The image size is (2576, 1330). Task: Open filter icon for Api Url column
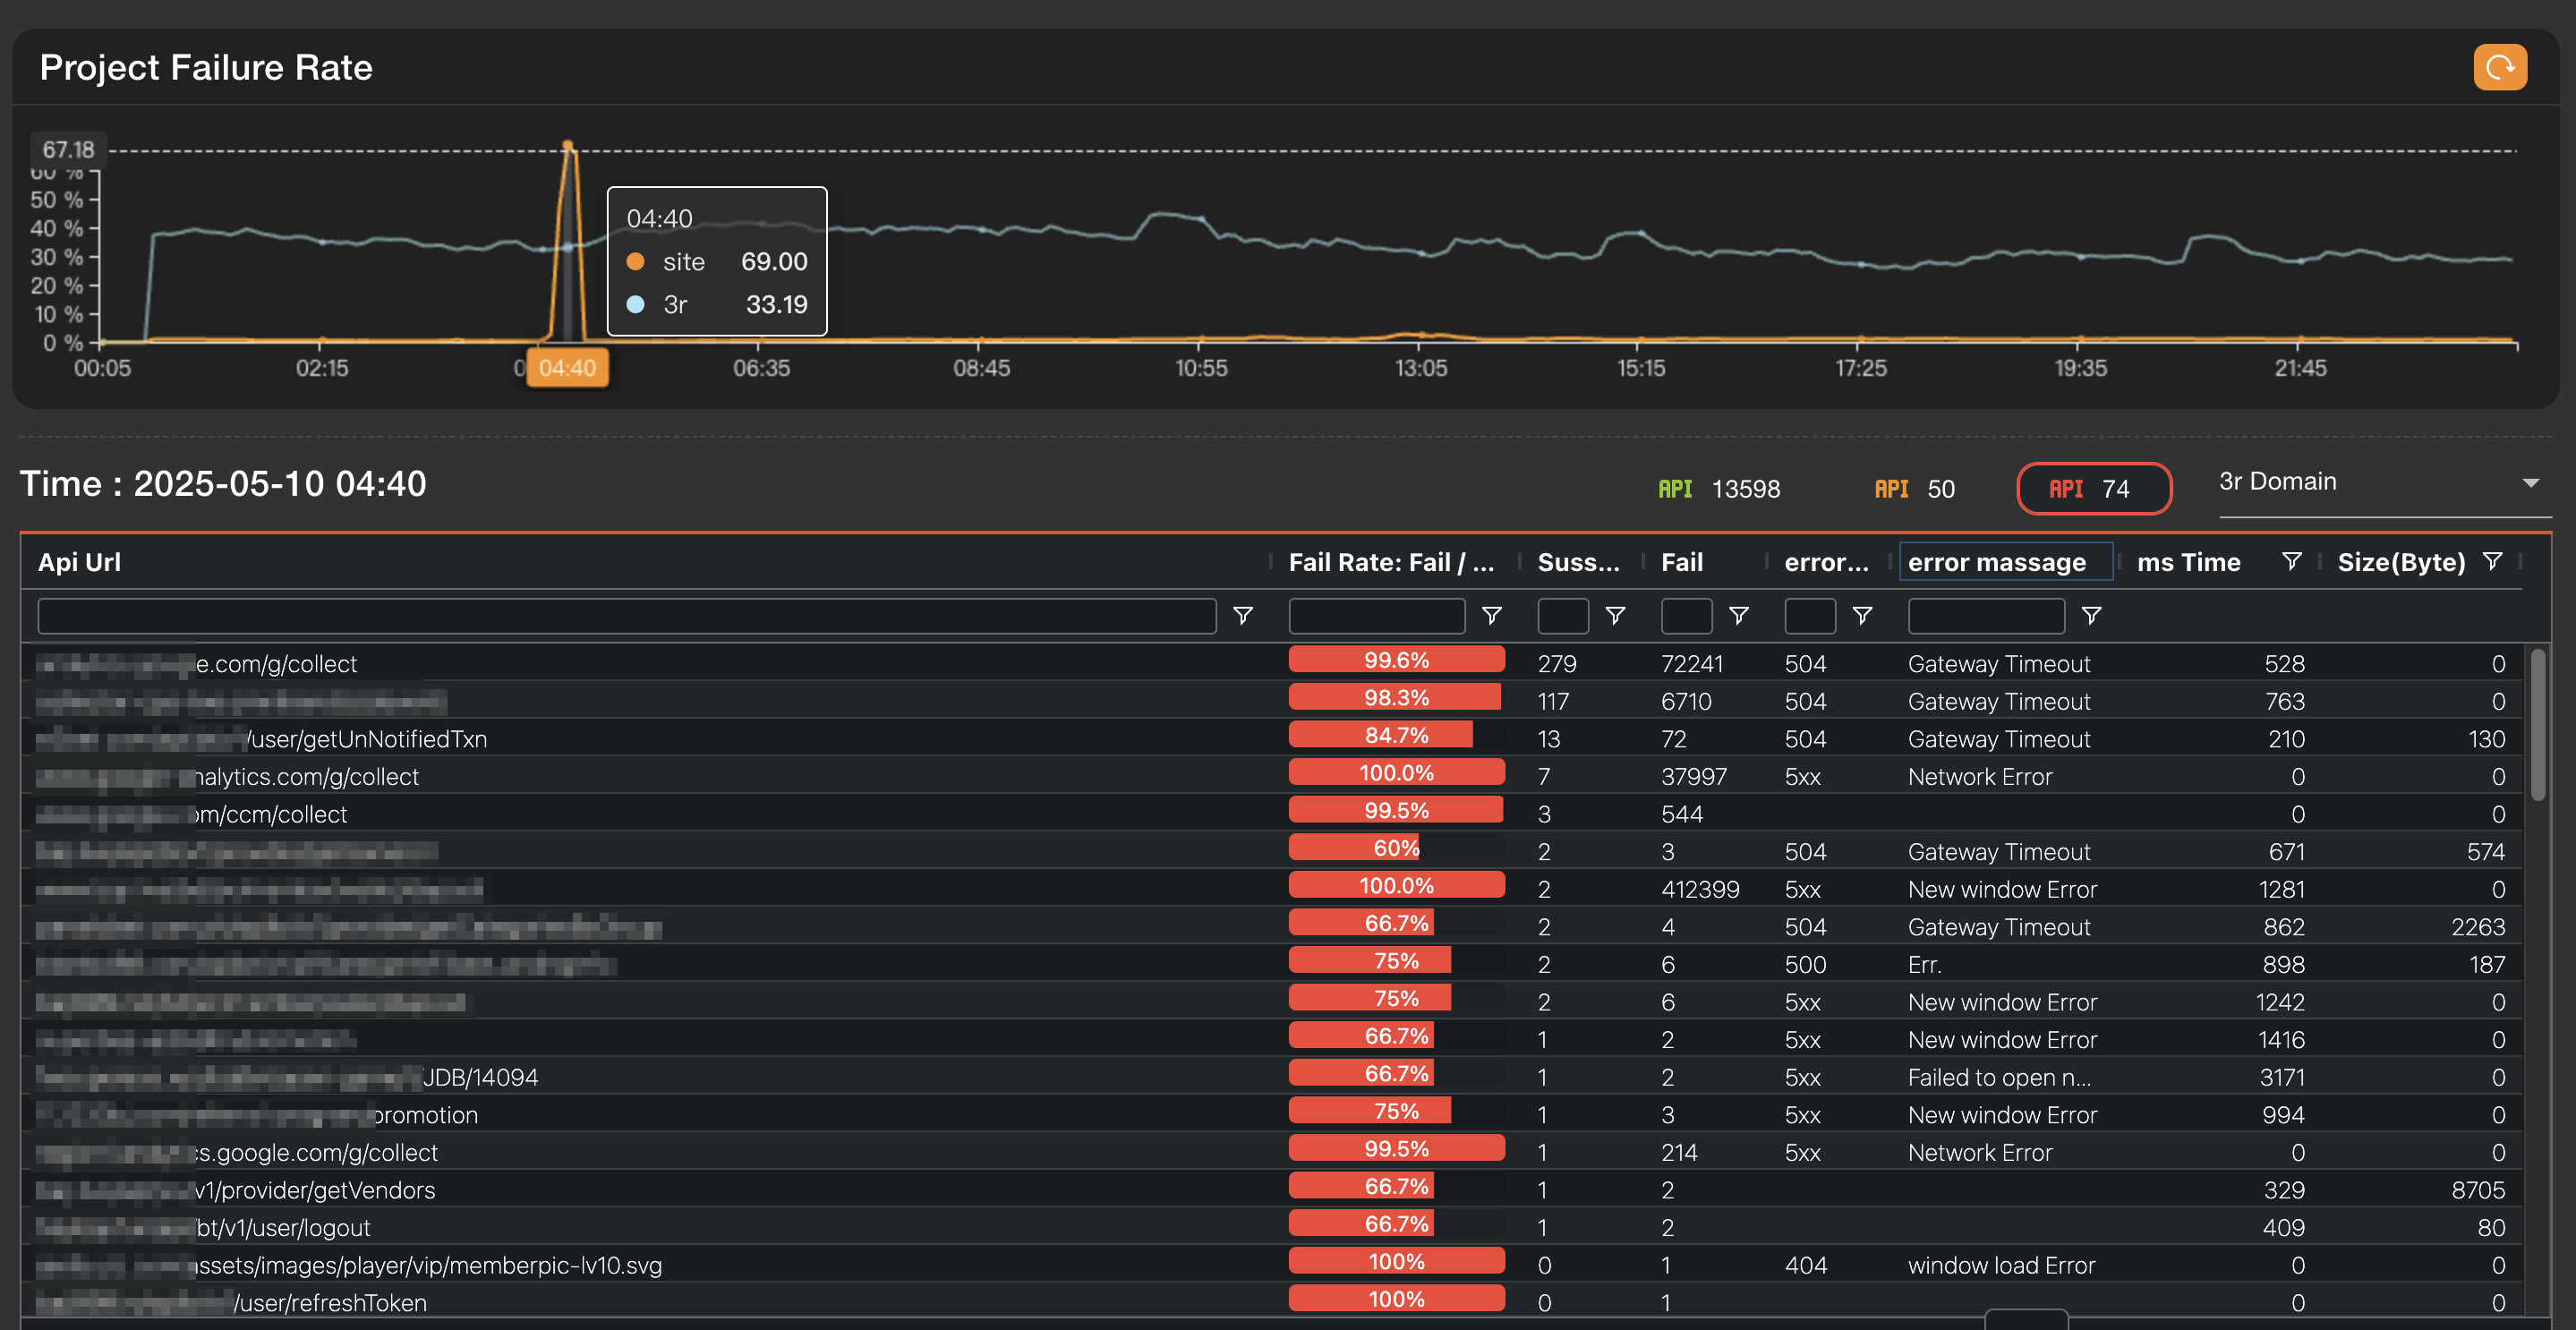point(1242,615)
